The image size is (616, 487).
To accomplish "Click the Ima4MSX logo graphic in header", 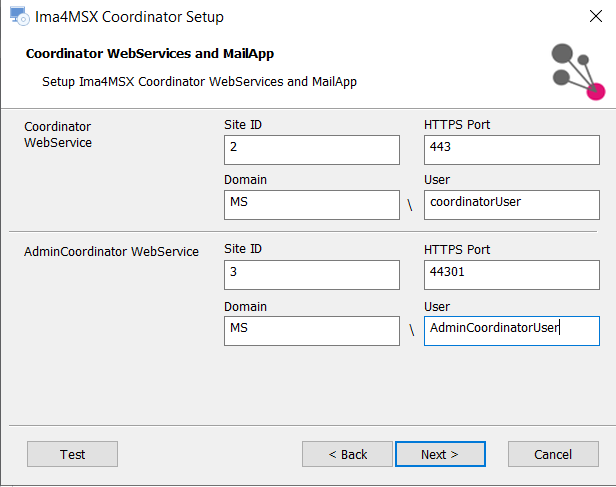I will [x=578, y=71].
